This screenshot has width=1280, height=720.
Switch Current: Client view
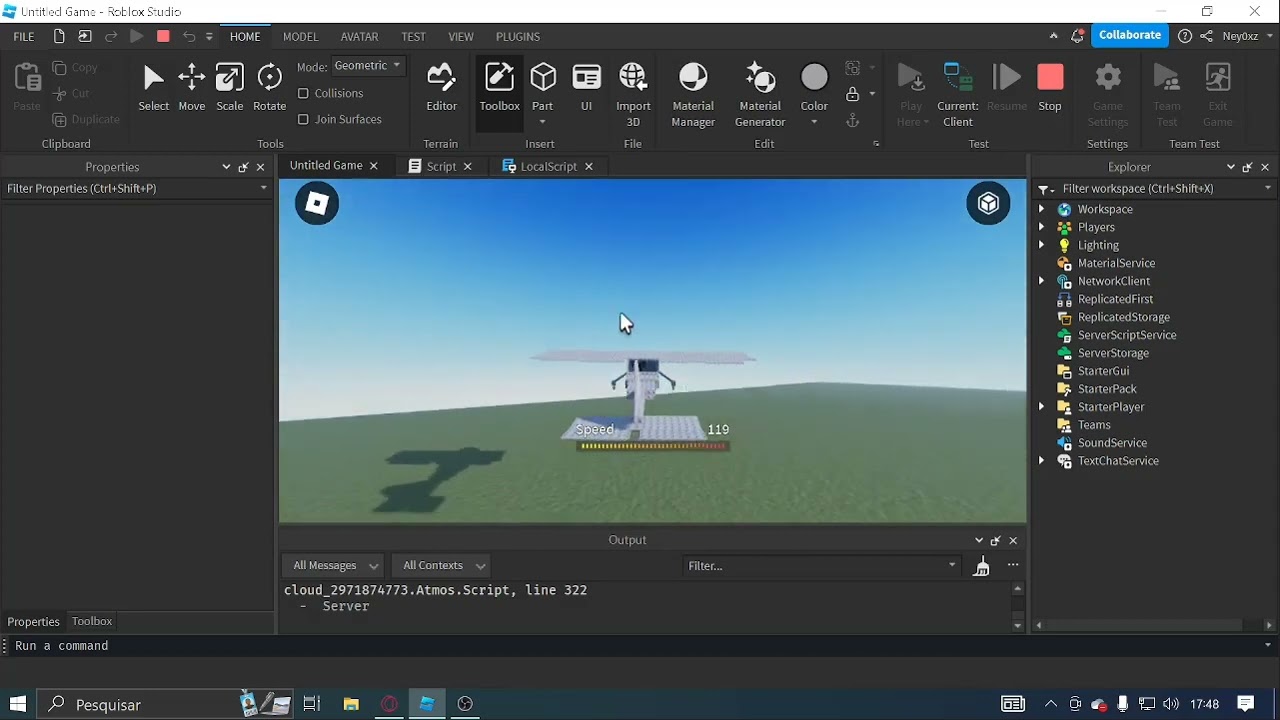[x=957, y=95]
